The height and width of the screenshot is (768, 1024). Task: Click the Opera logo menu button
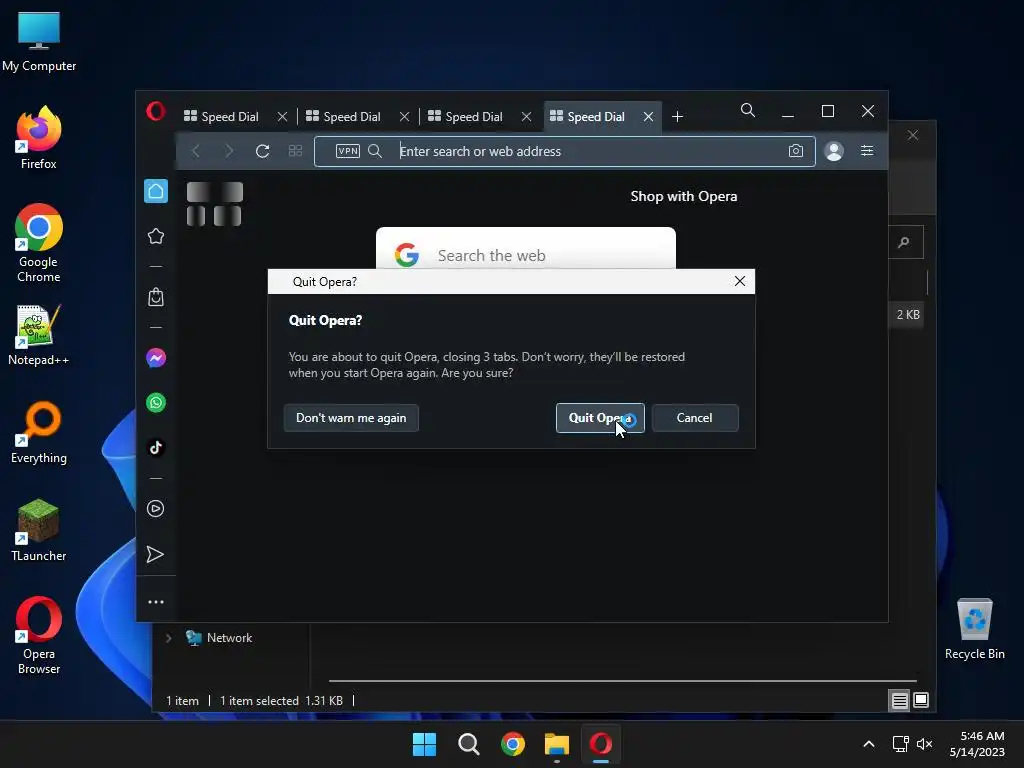[x=155, y=112]
